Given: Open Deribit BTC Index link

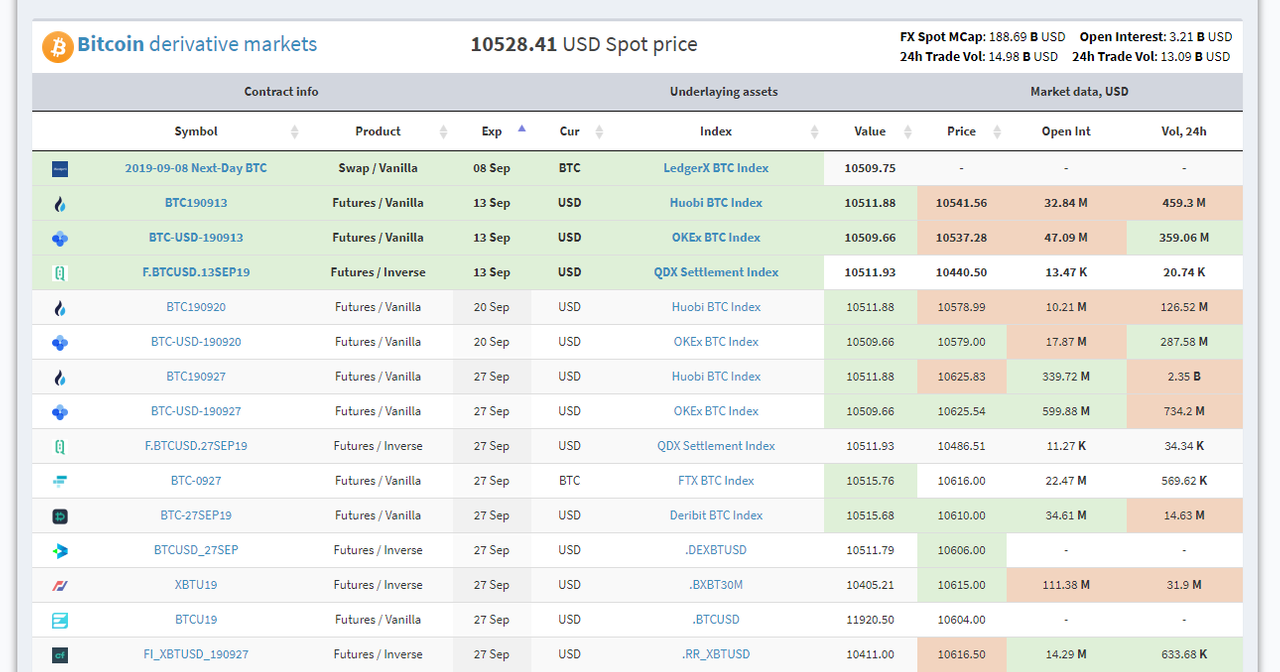Looking at the screenshot, I should pyautogui.click(x=716, y=515).
